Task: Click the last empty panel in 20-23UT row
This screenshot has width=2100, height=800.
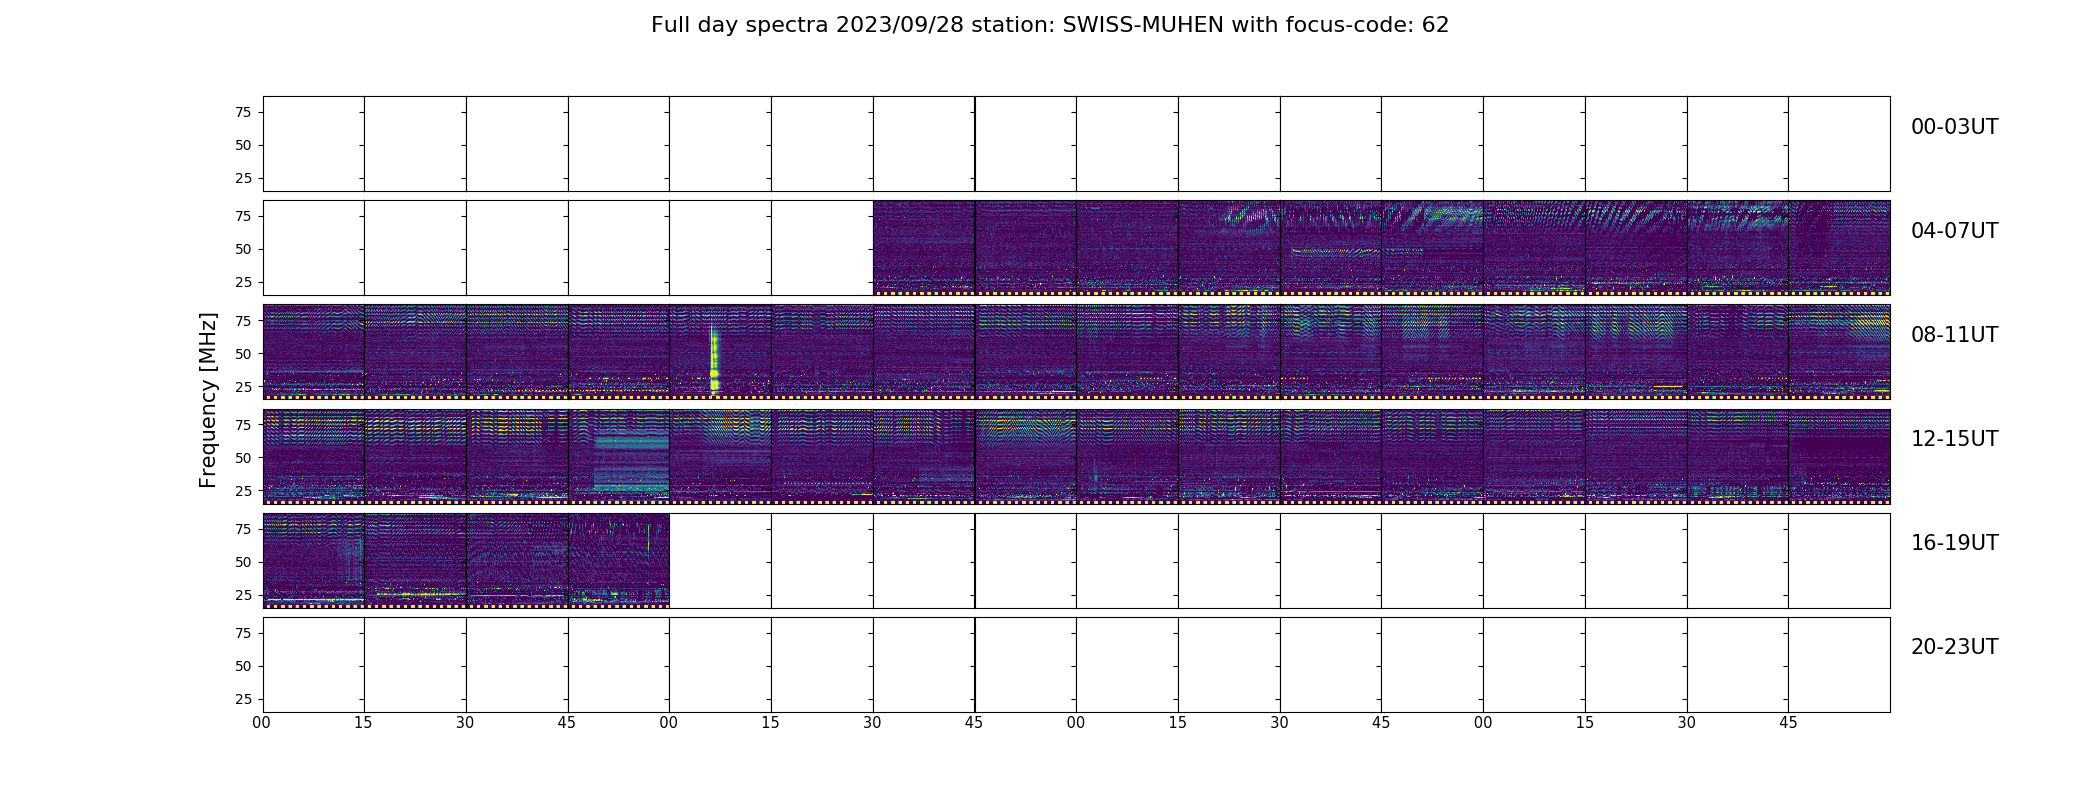Action: (1839, 664)
